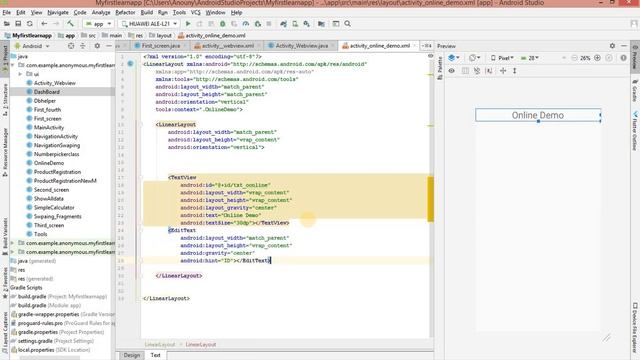Open Preview panel settings gear

(x=612, y=46)
